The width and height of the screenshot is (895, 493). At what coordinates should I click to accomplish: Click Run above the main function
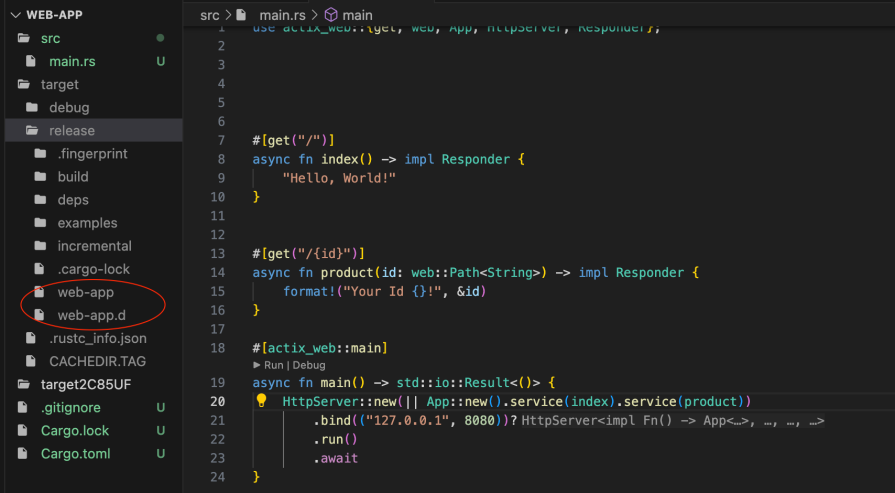(x=273, y=365)
